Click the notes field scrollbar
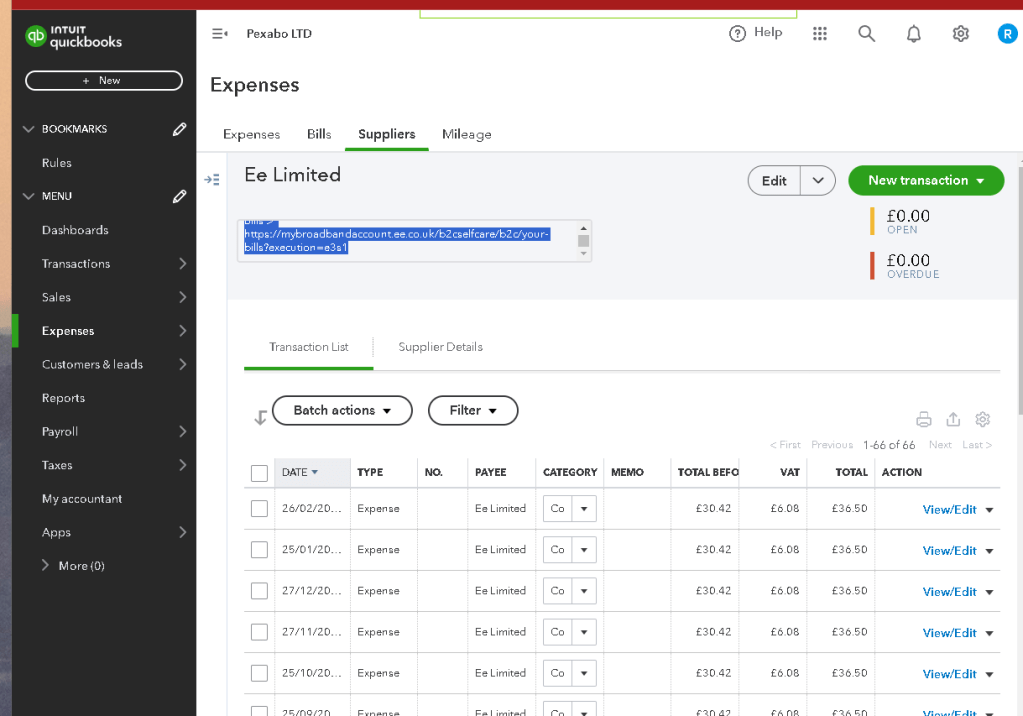The width and height of the screenshot is (1023, 716). pos(583,241)
